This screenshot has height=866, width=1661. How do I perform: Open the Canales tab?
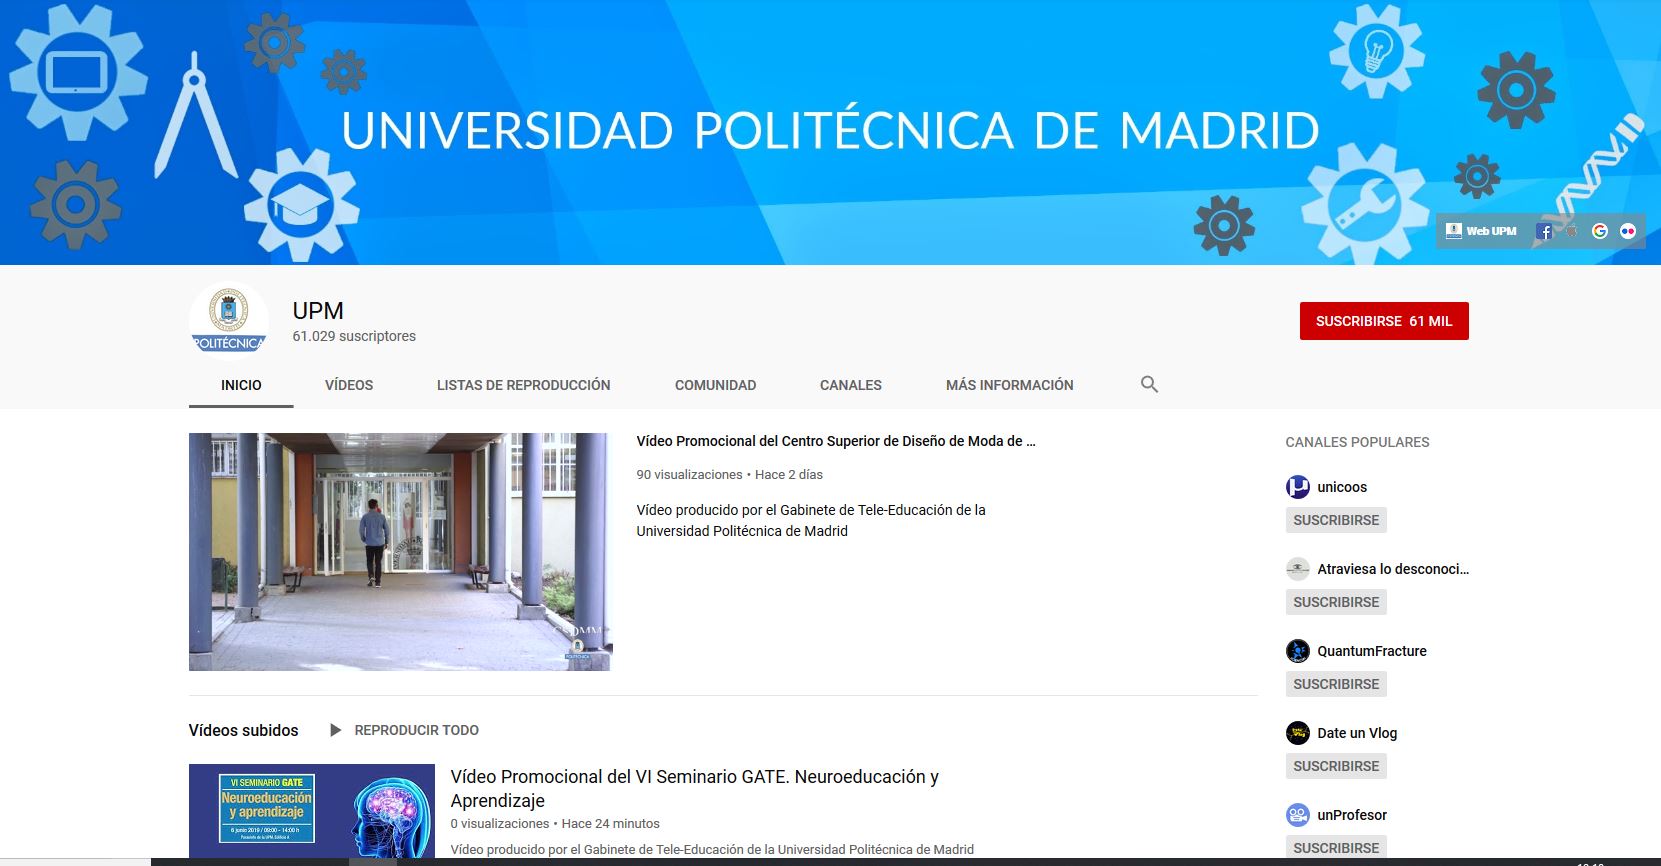click(x=851, y=385)
